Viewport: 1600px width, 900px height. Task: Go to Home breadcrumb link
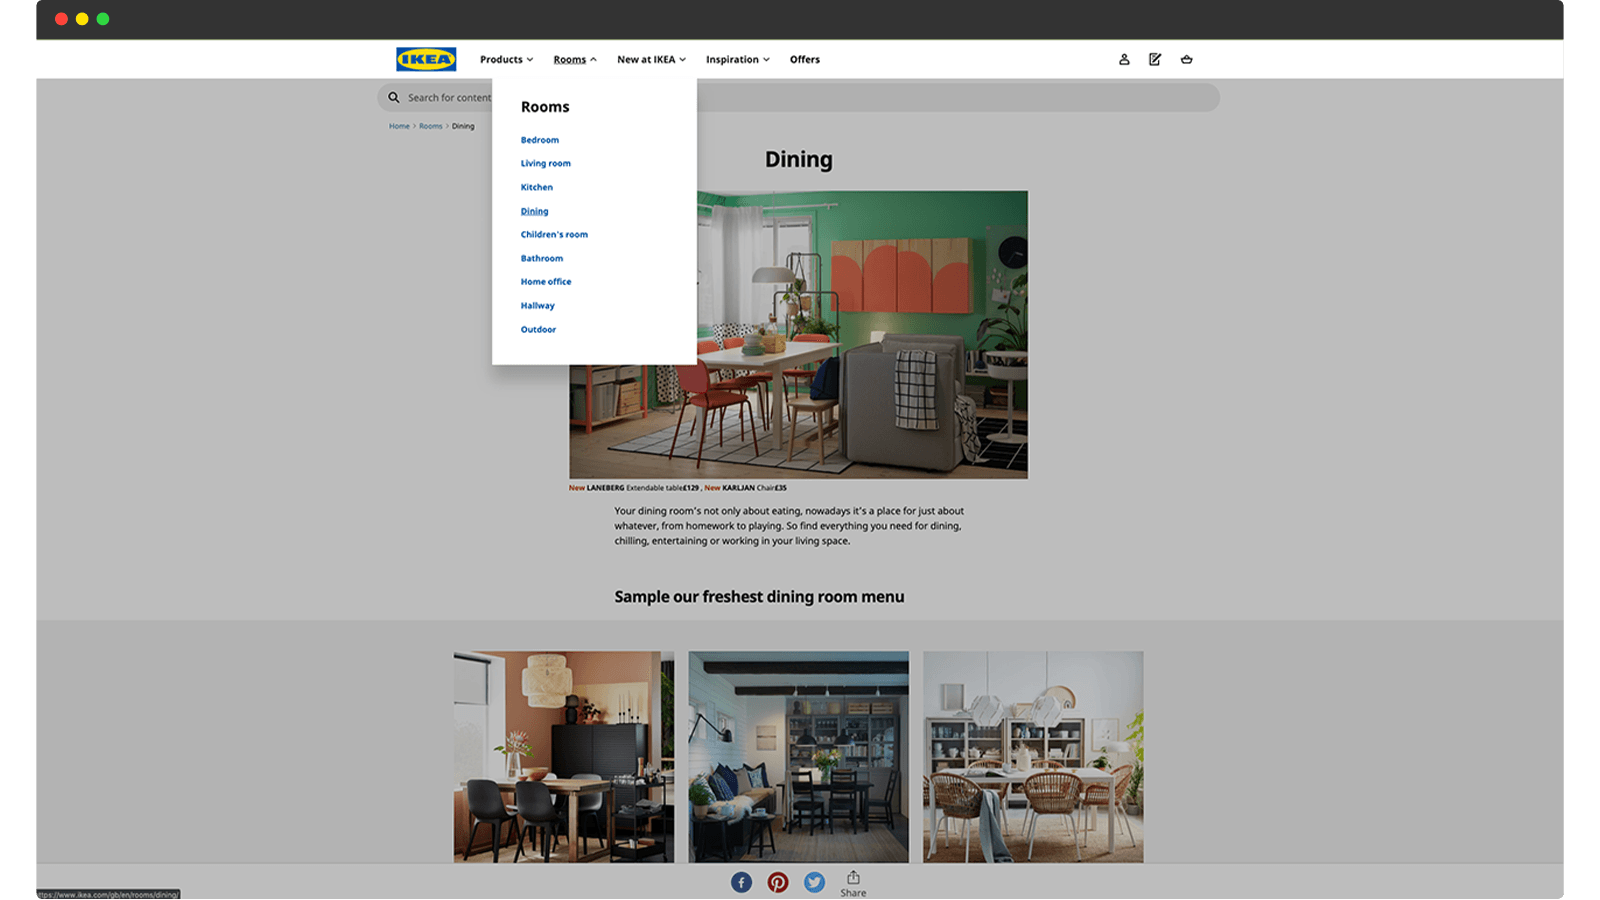tap(399, 126)
